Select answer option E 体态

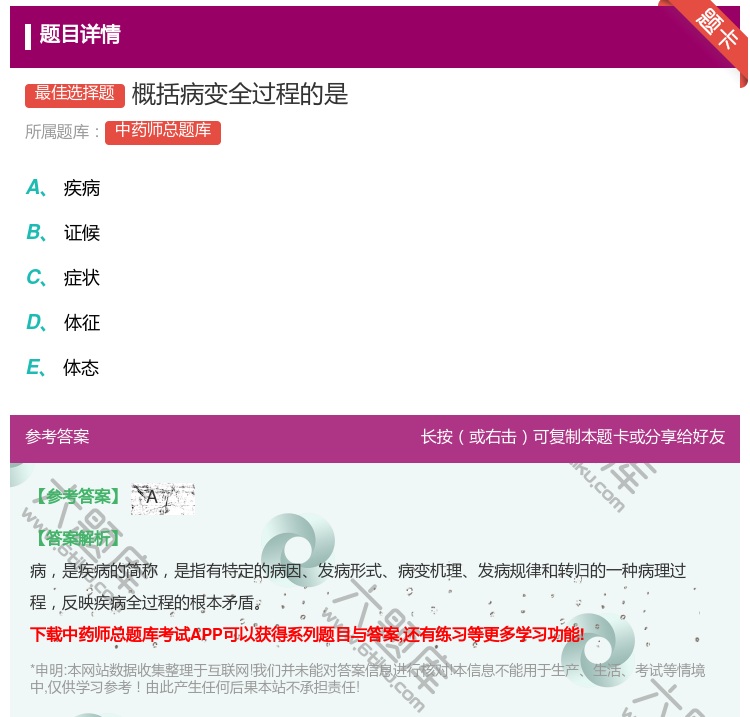coord(63,367)
